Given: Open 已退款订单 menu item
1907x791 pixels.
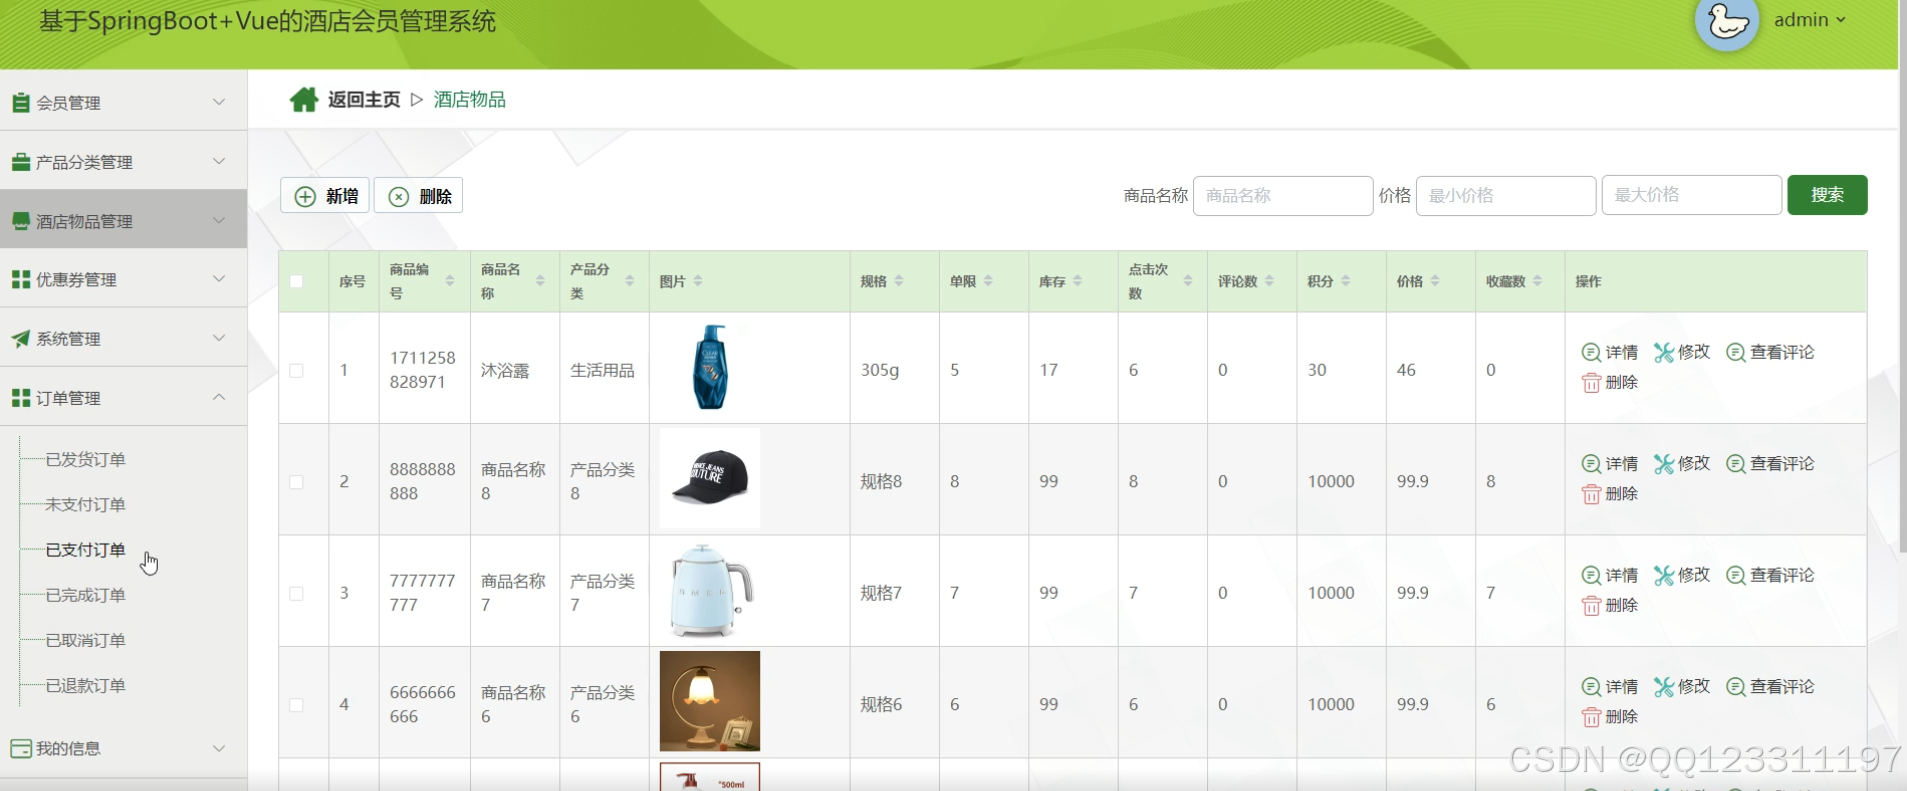Looking at the screenshot, I should (86, 685).
